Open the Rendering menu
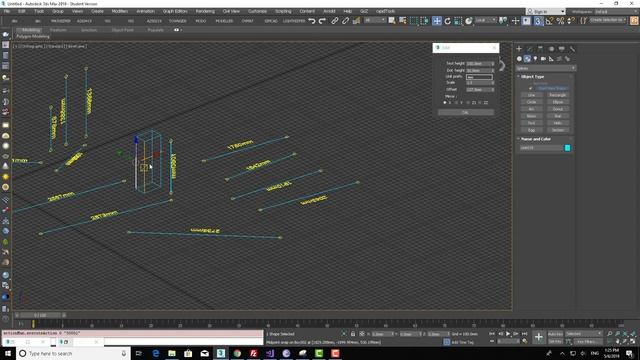The height and width of the screenshot is (360, 640). tap(205, 11)
